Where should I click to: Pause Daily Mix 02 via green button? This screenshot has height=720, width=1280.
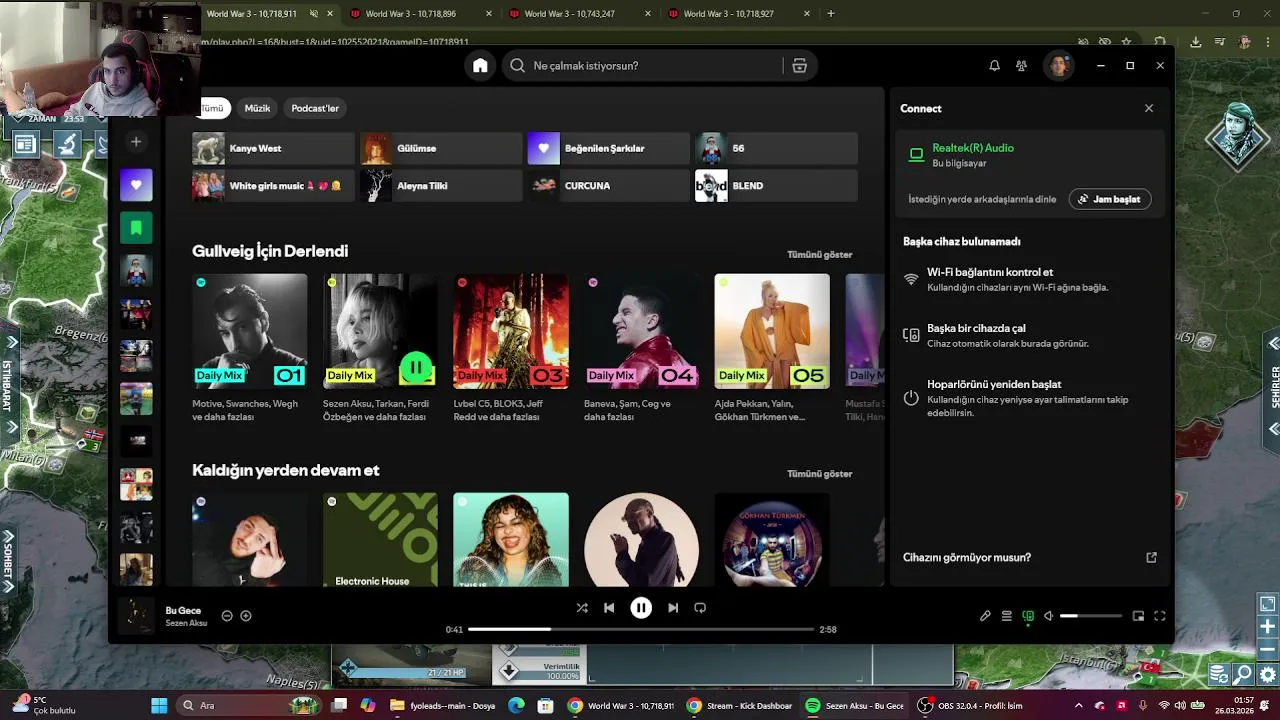tap(416, 367)
